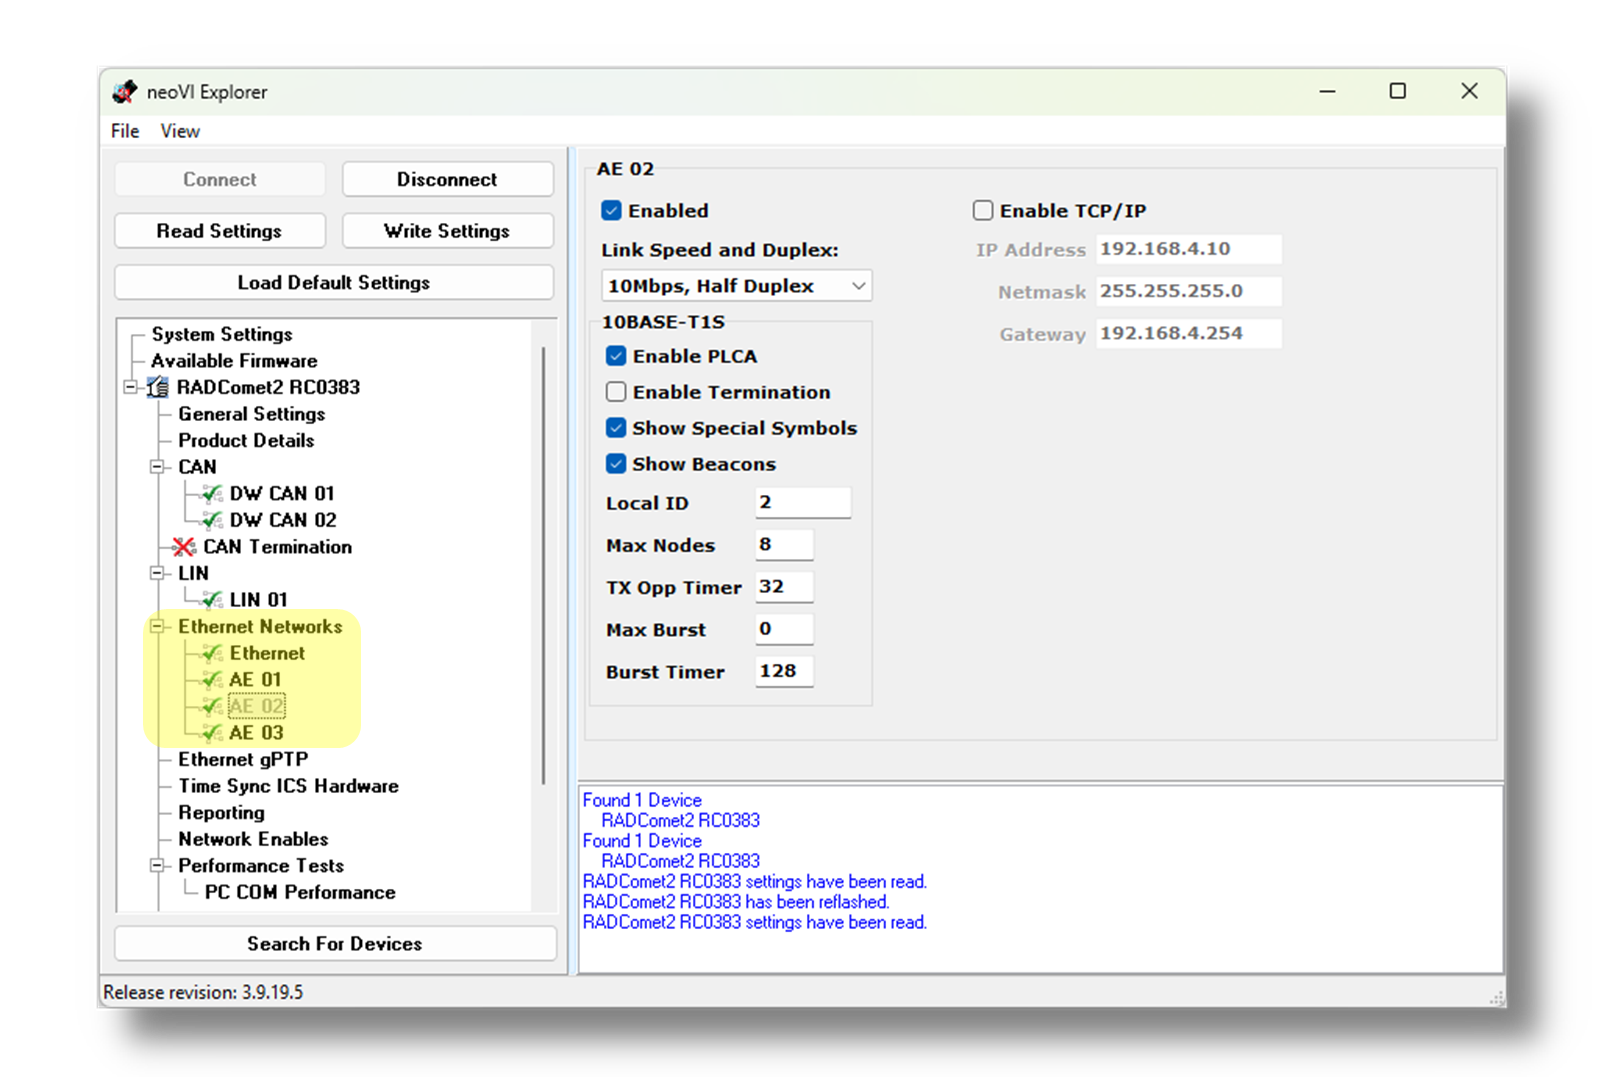The height and width of the screenshot is (1077, 1604).
Task: Open the File menu
Action: pyautogui.click(x=125, y=131)
